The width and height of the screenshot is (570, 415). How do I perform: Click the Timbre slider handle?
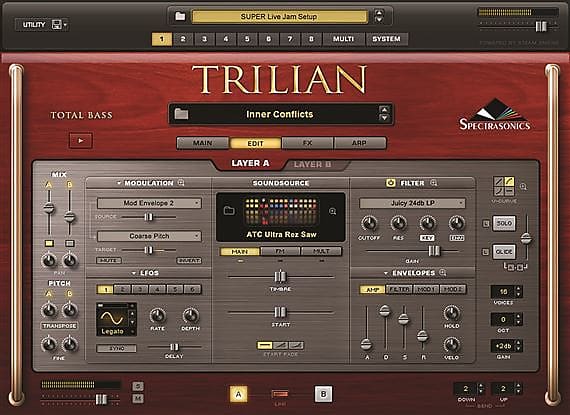(280, 277)
